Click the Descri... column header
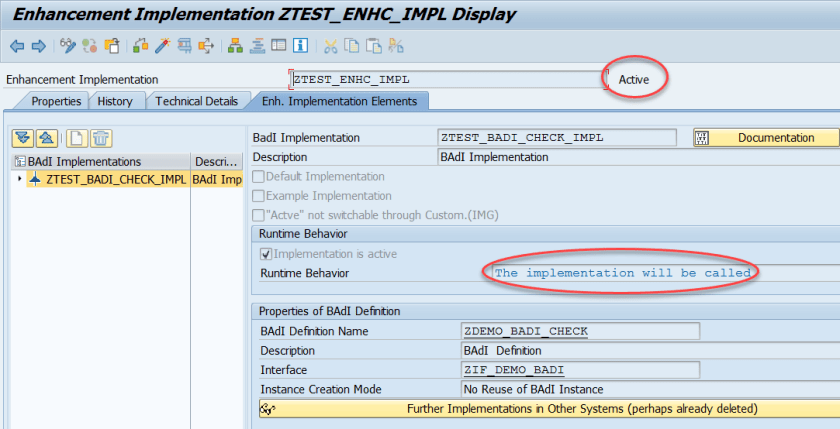 [x=216, y=161]
